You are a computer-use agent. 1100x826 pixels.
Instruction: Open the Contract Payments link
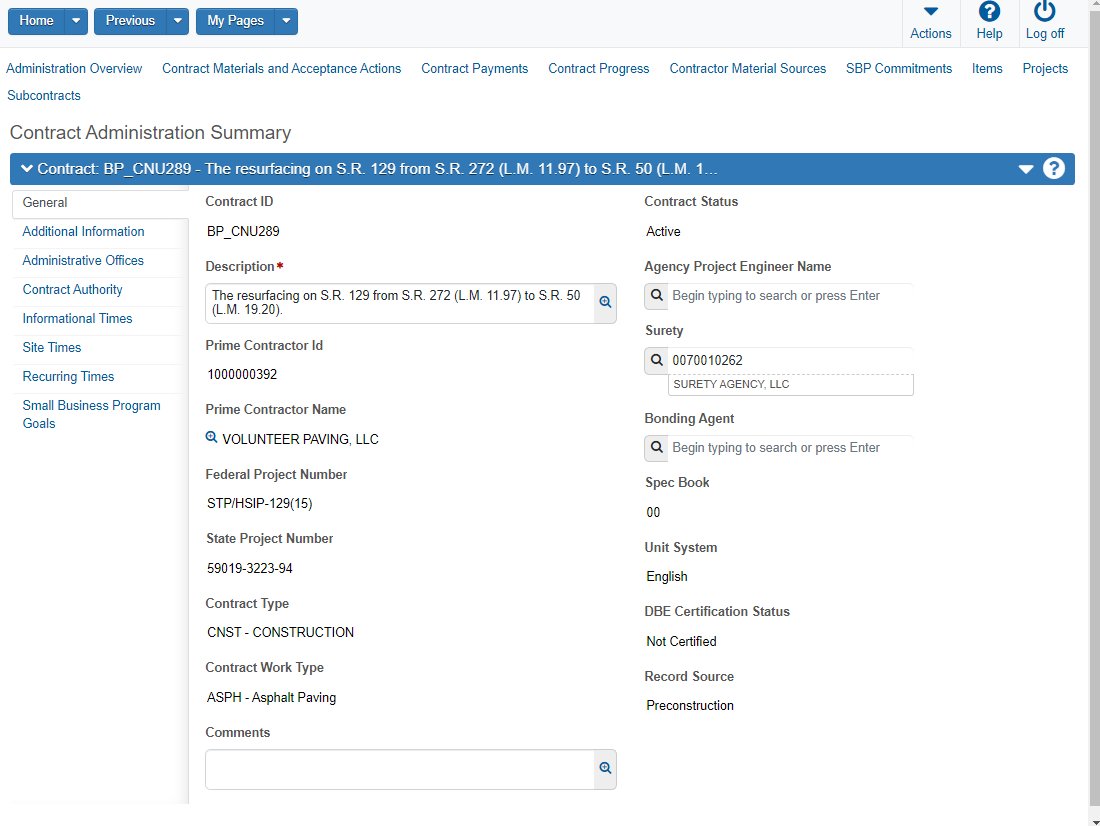474,68
